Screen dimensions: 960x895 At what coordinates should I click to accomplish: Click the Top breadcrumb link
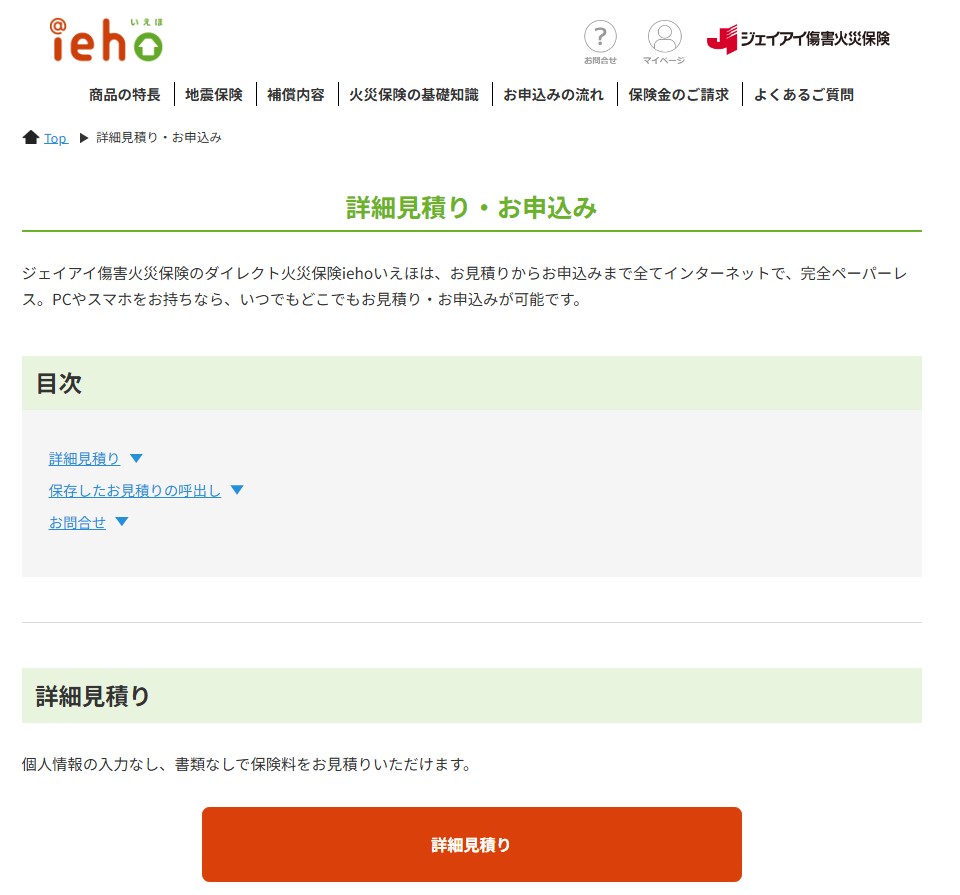tap(55, 138)
